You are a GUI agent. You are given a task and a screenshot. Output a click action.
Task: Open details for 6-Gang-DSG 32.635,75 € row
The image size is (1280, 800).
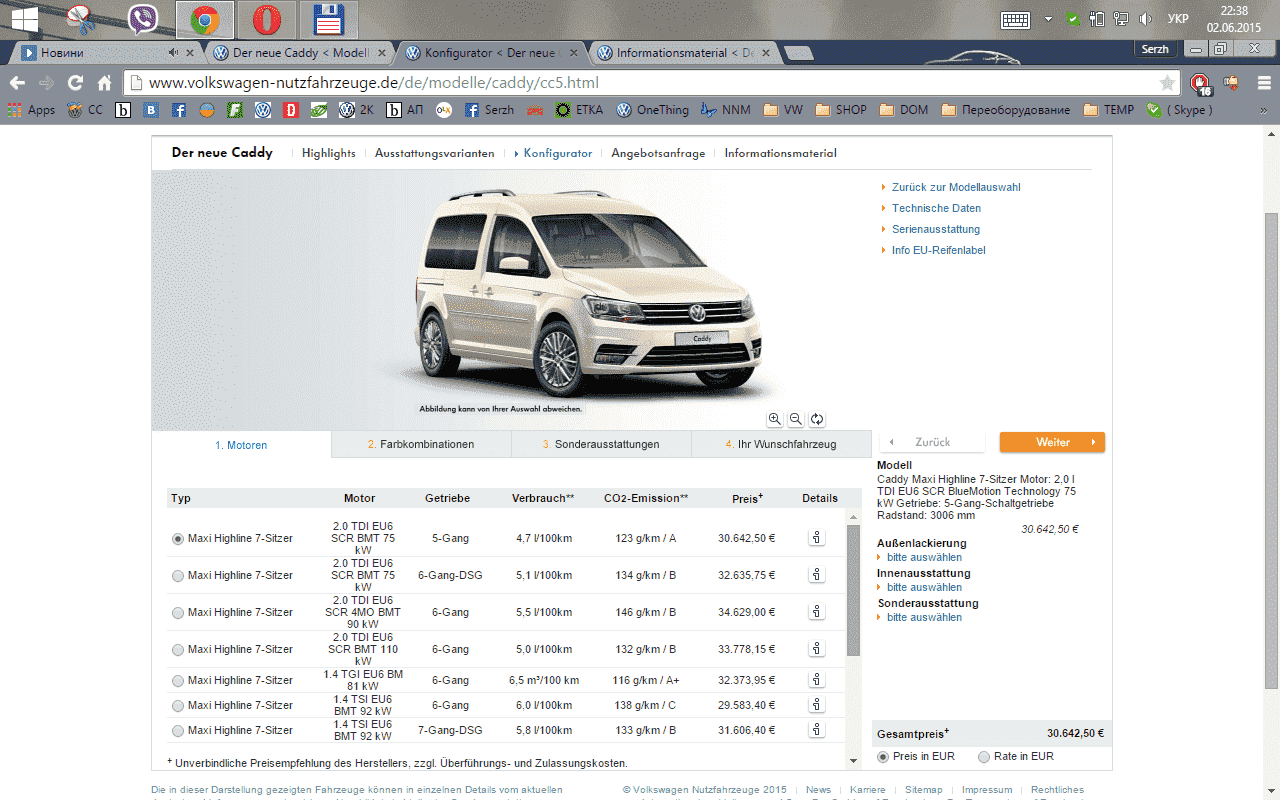click(x=817, y=575)
